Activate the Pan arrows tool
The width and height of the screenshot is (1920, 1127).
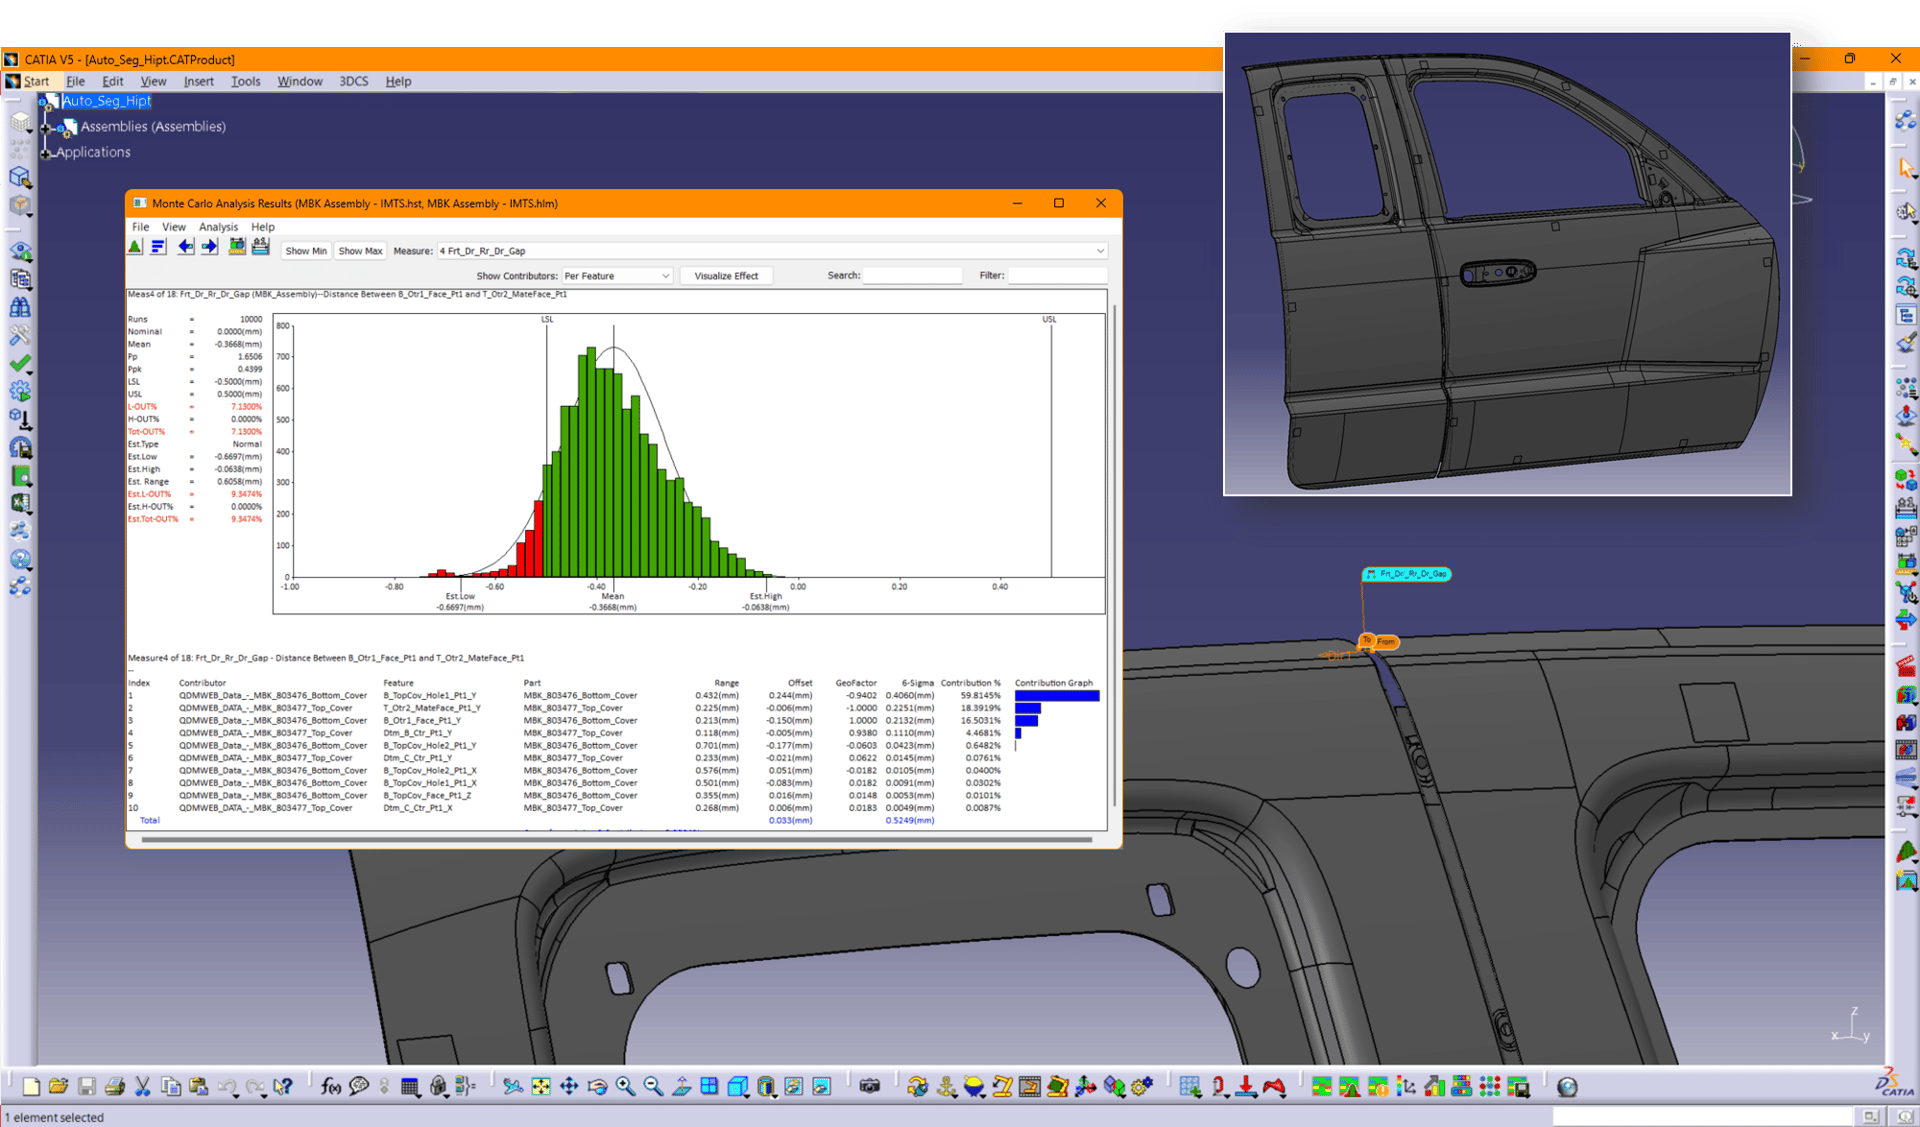(569, 1087)
